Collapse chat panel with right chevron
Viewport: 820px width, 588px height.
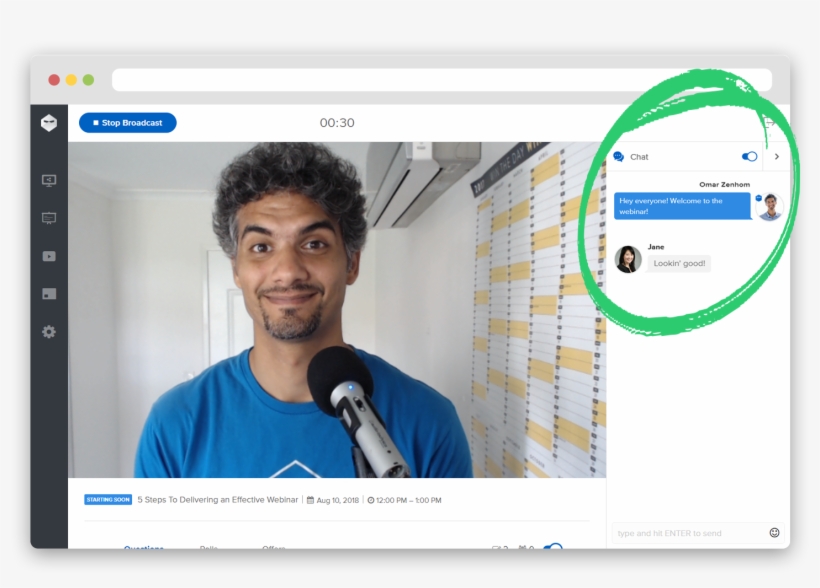tap(777, 157)
